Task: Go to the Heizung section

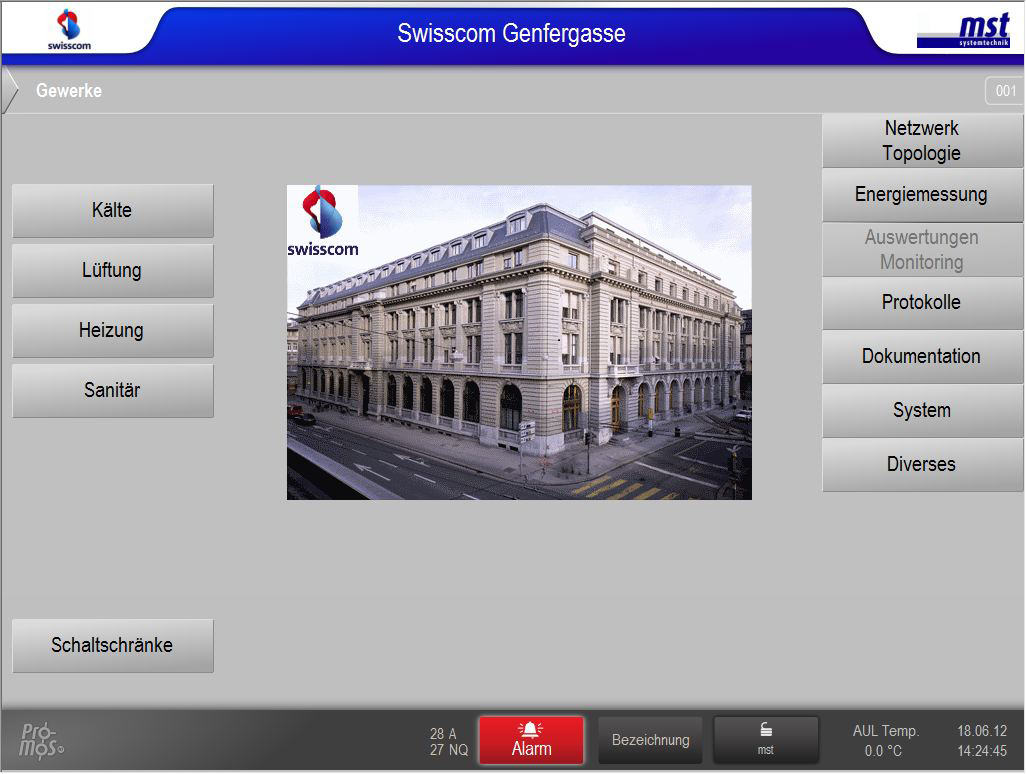Action: click(x=113, y=330)
